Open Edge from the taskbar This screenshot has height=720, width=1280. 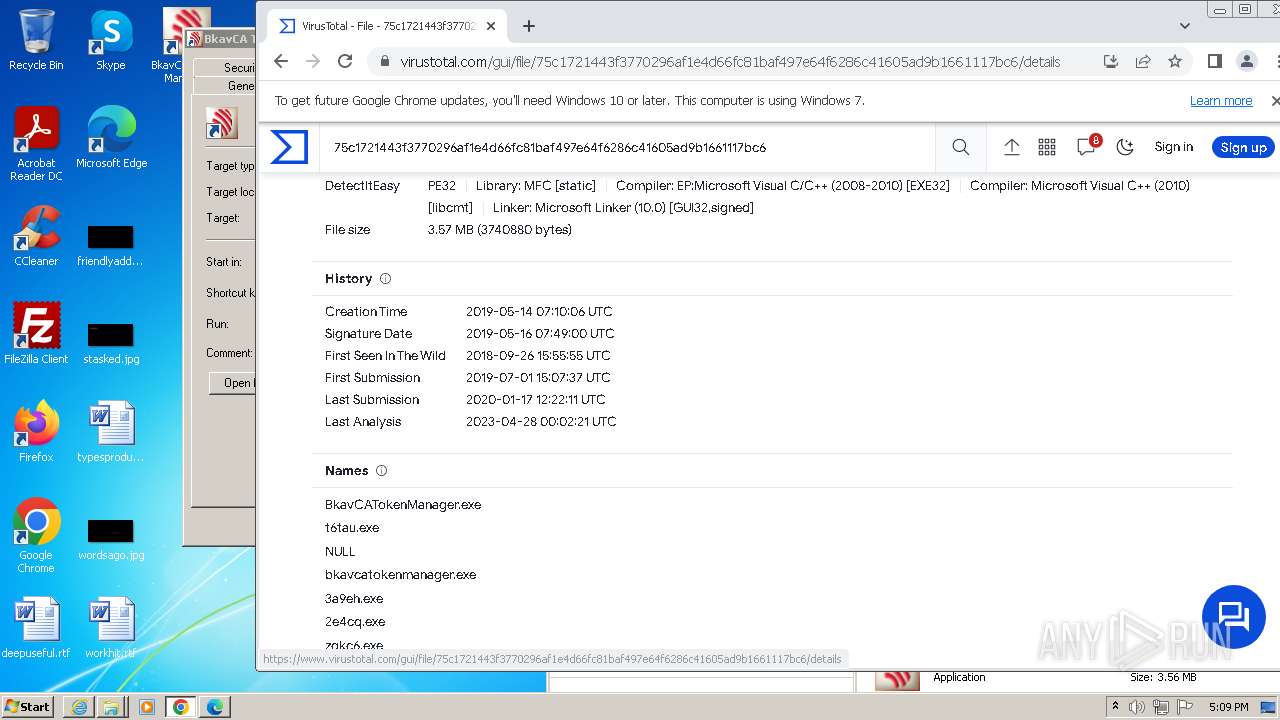pos(215,707)
